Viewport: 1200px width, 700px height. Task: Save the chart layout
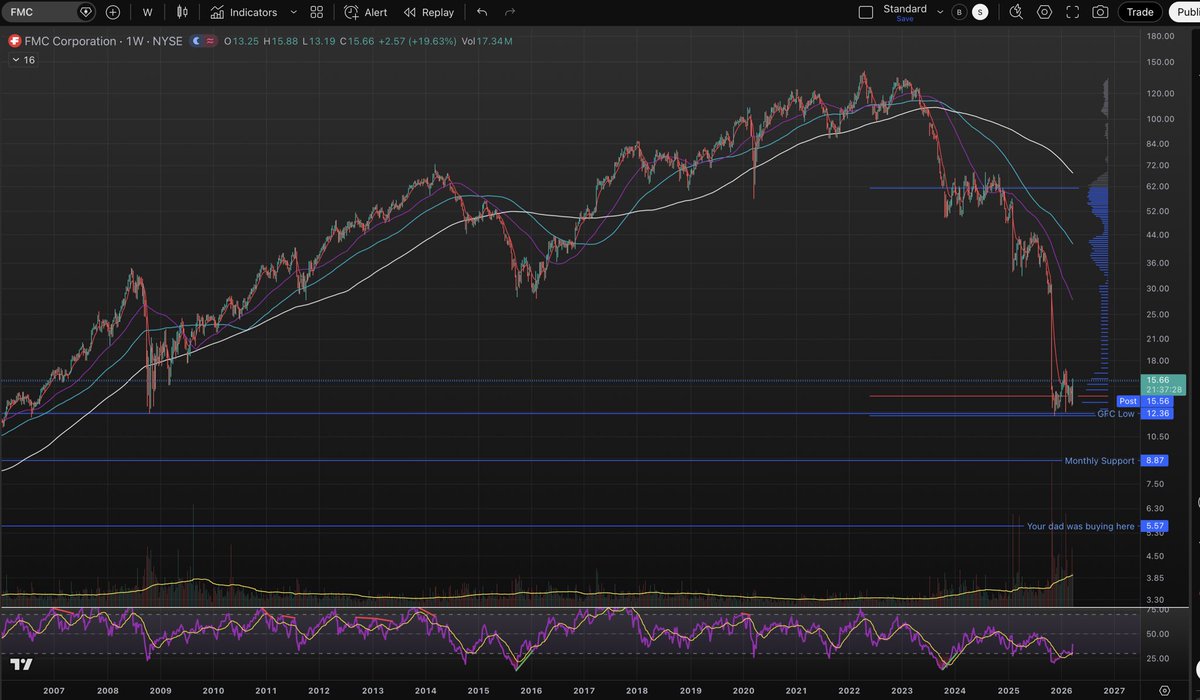(905, 19)
